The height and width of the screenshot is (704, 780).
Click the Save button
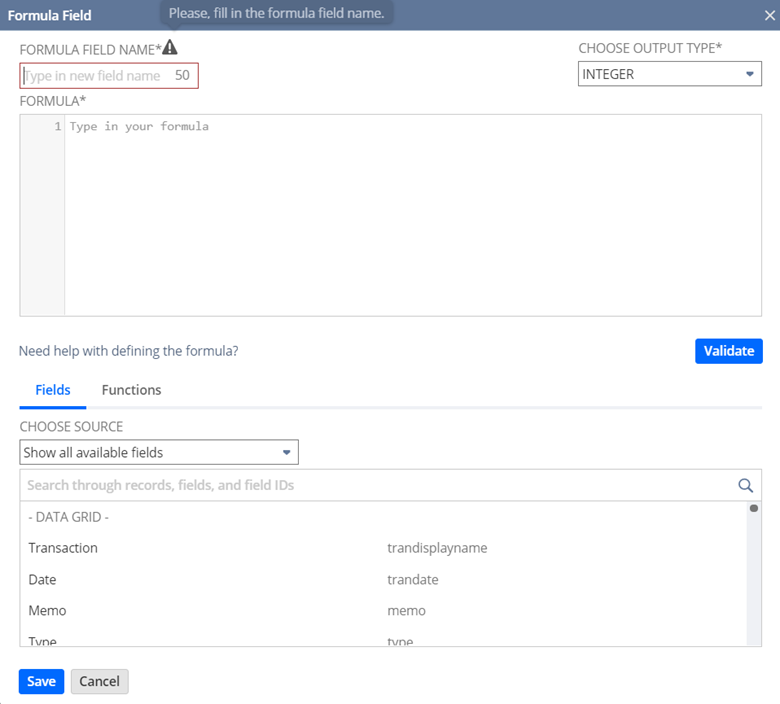41,681
